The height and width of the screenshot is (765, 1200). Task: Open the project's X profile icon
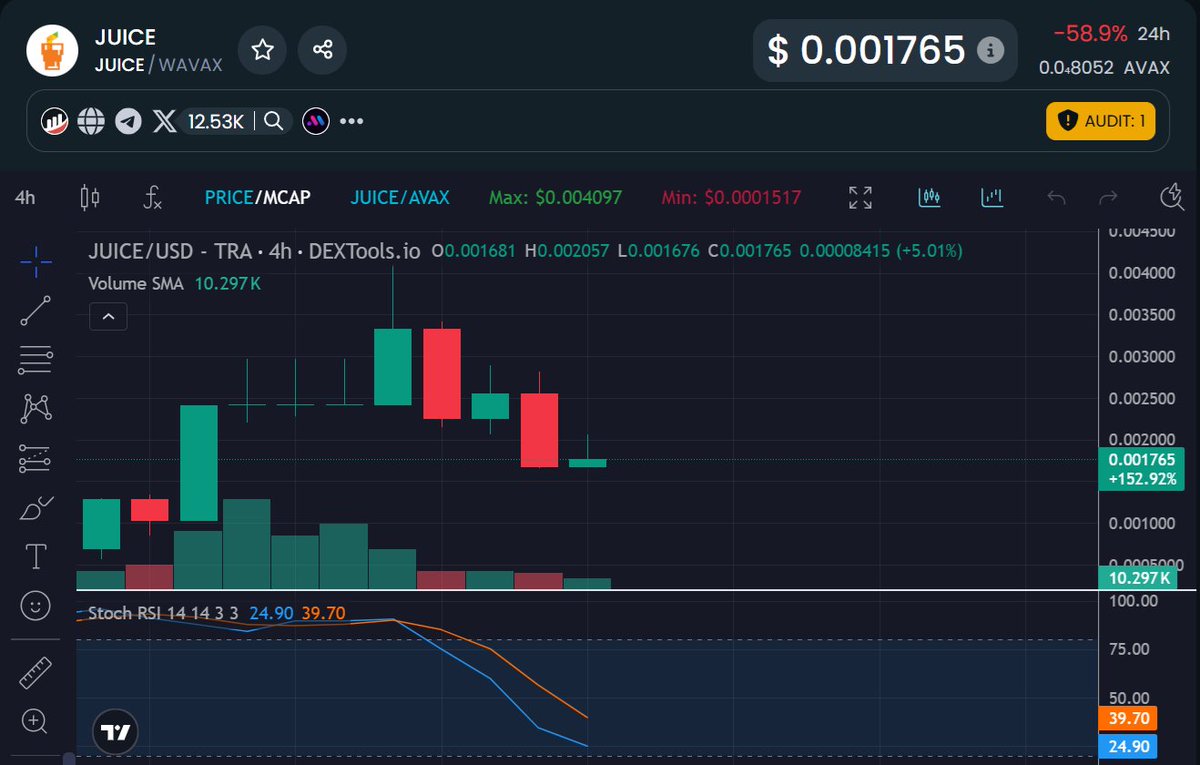[x=164, y=122]
